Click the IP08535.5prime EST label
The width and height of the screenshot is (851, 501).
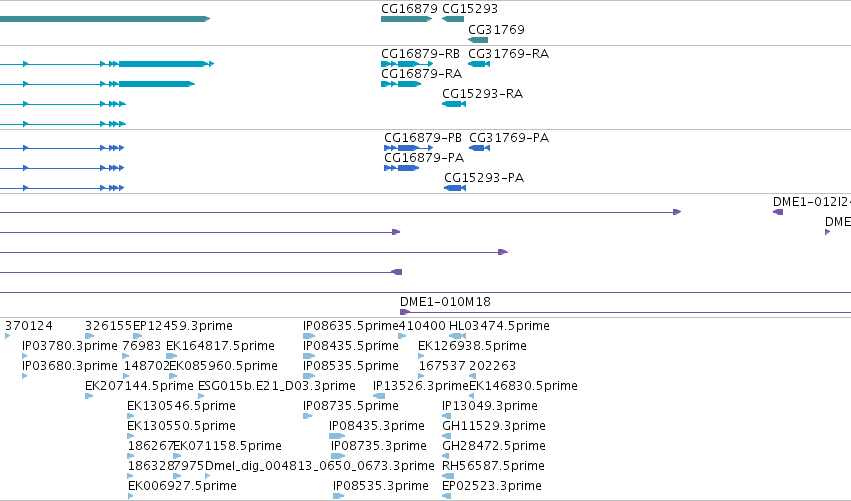pyautogui.click(x=351, y=366)
